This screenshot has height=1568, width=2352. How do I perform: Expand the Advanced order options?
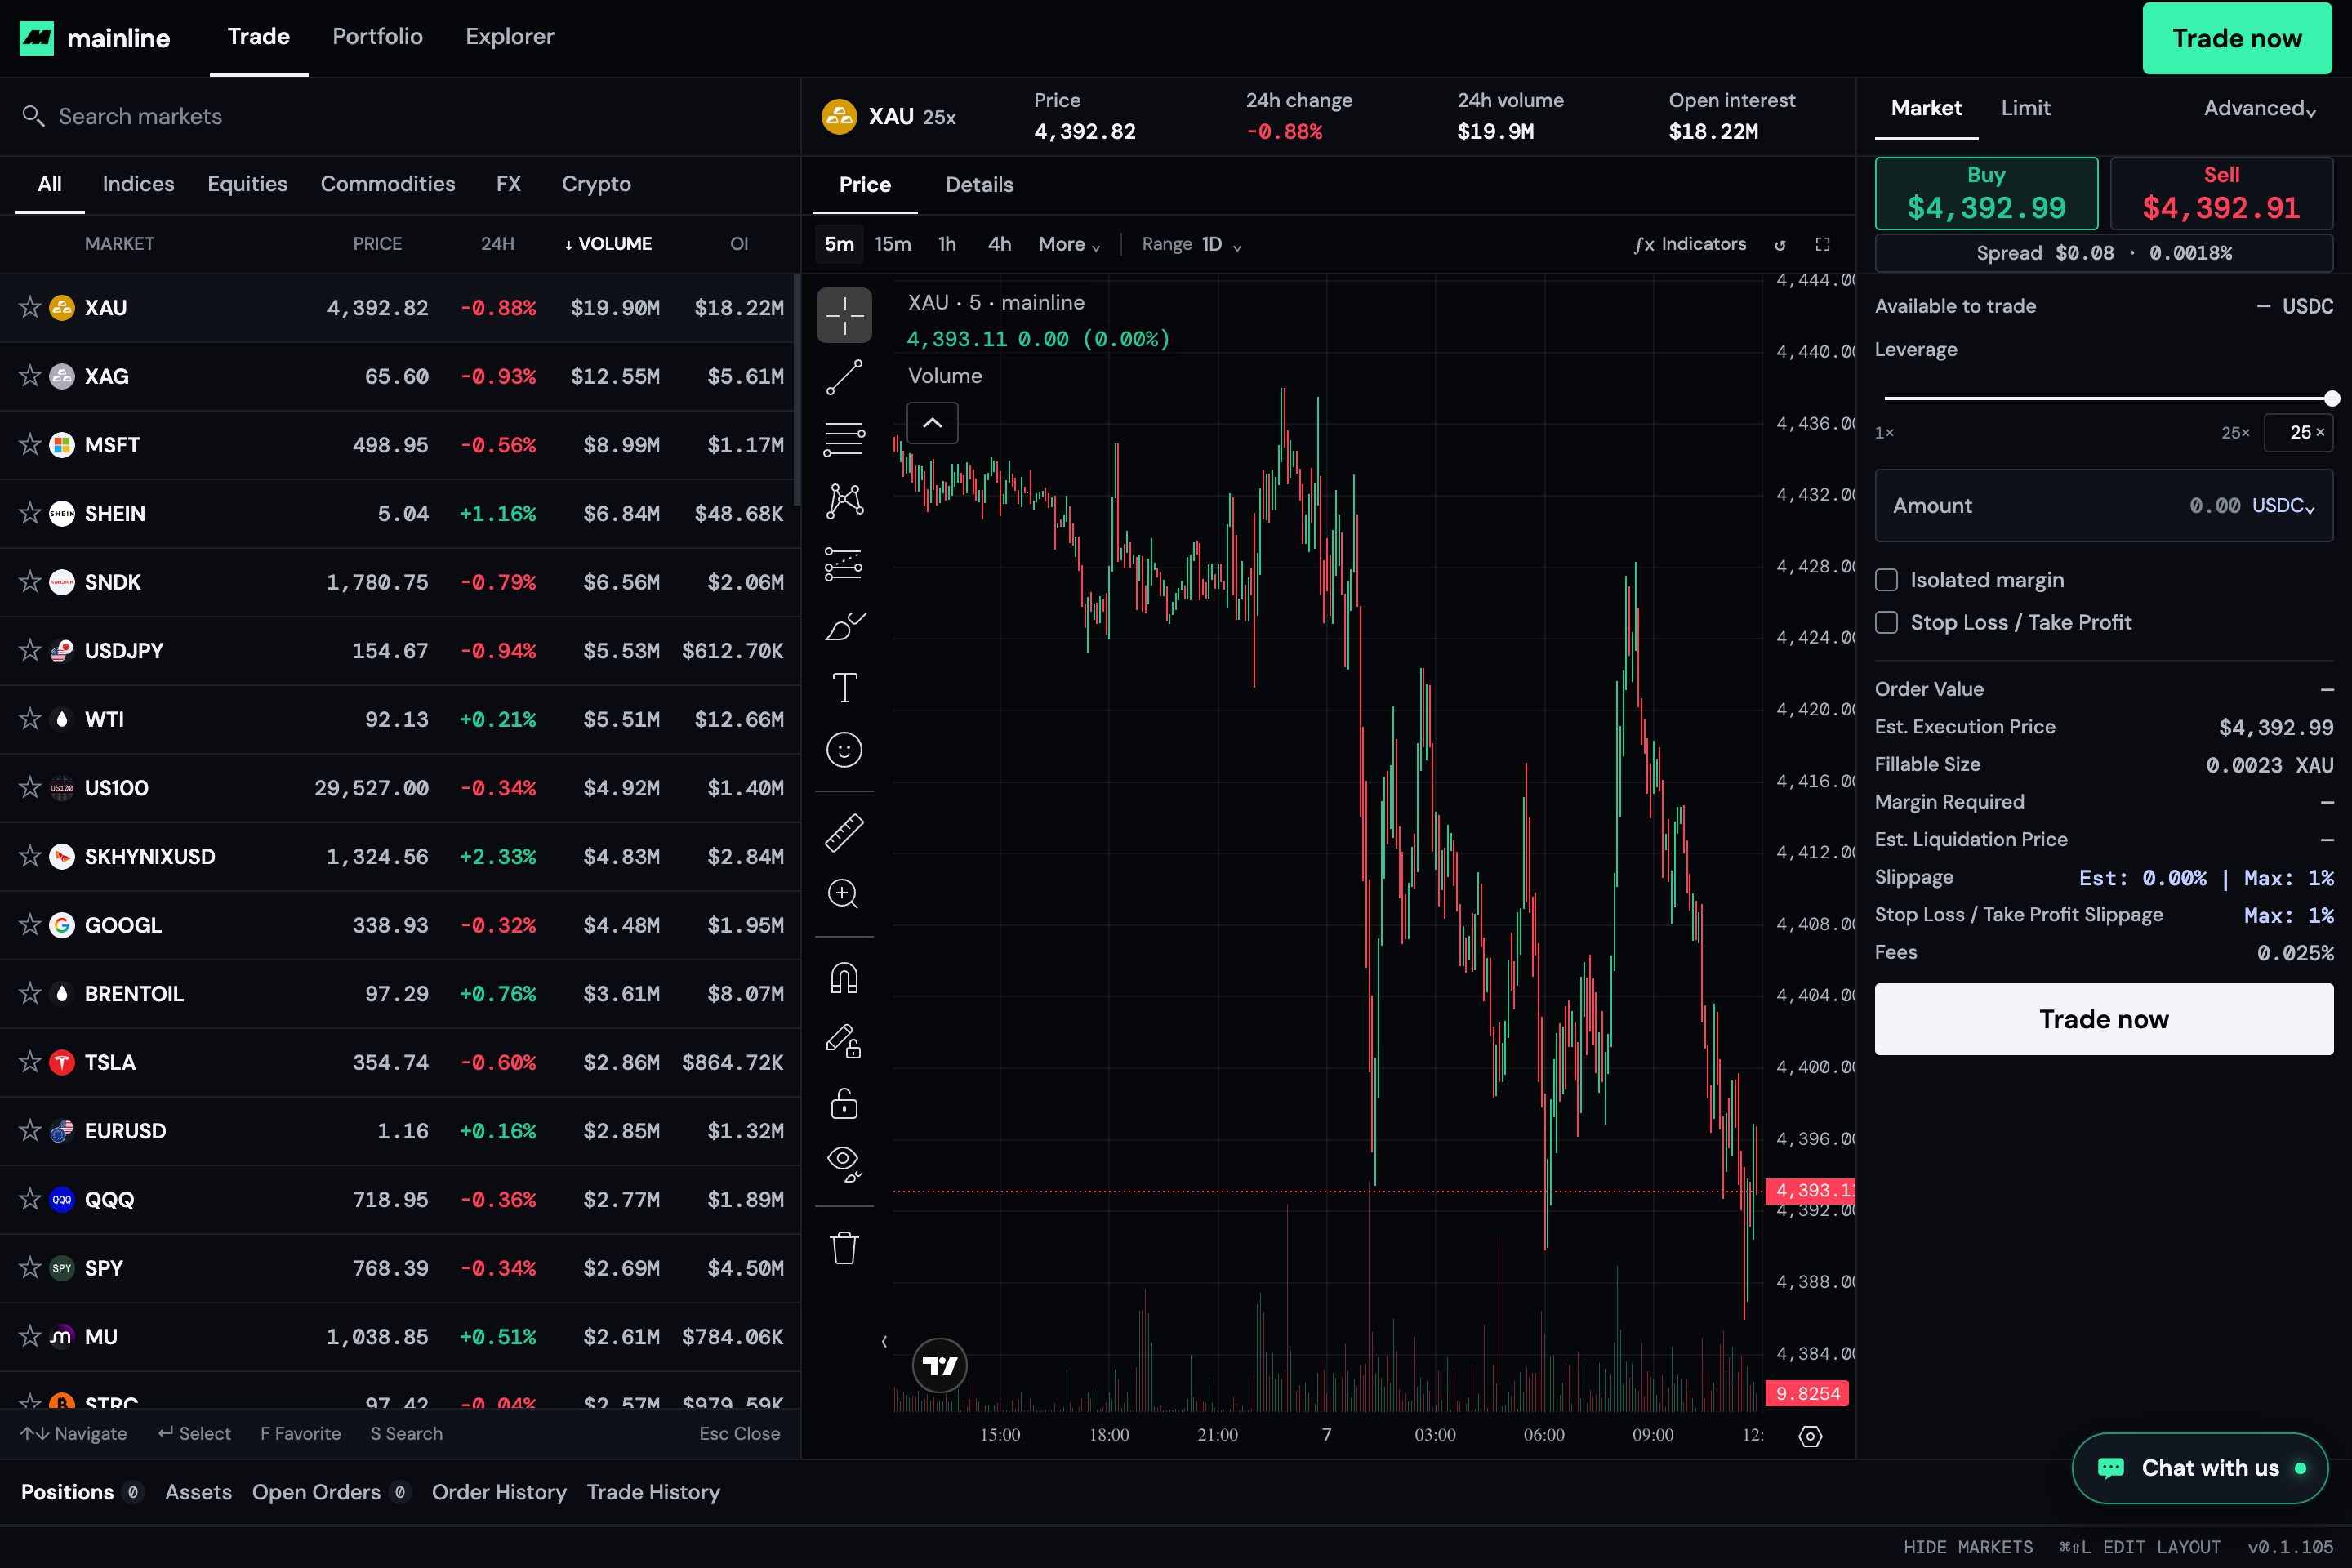tap(2259, 108)
